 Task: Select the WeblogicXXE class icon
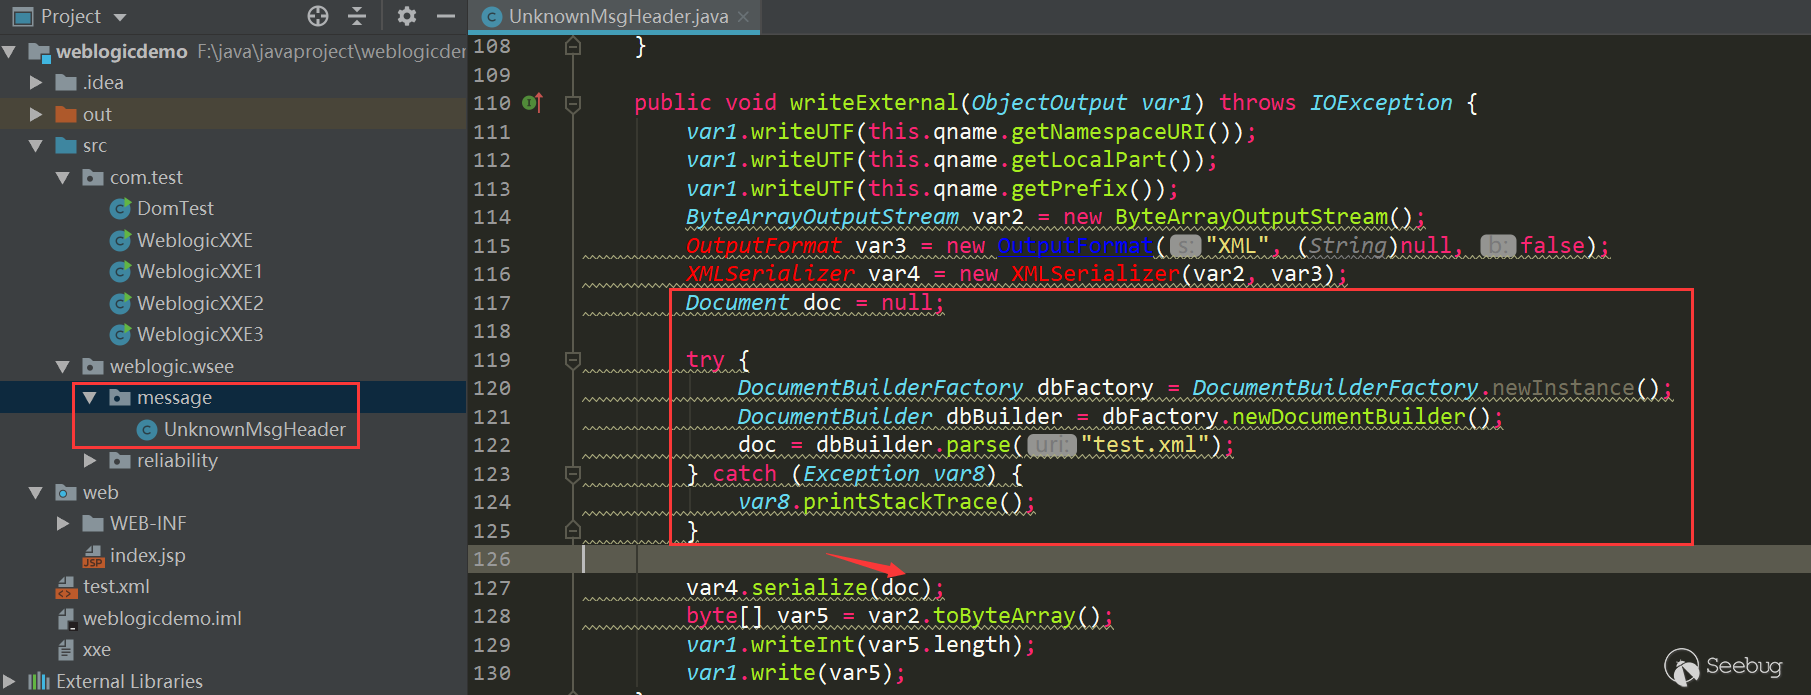120,240
